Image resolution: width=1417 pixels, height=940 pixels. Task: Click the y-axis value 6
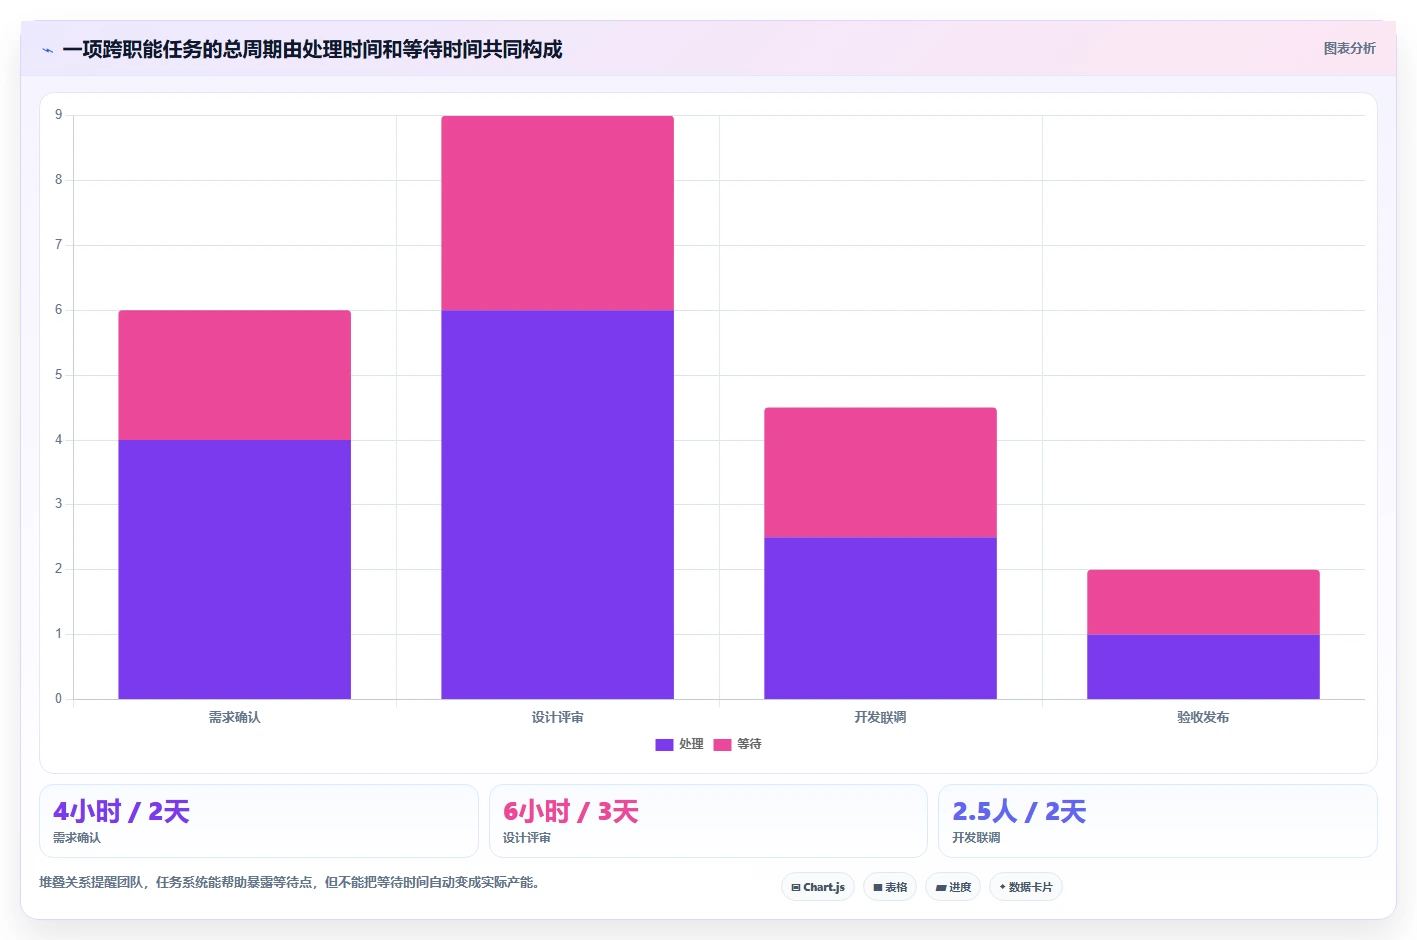58,310
